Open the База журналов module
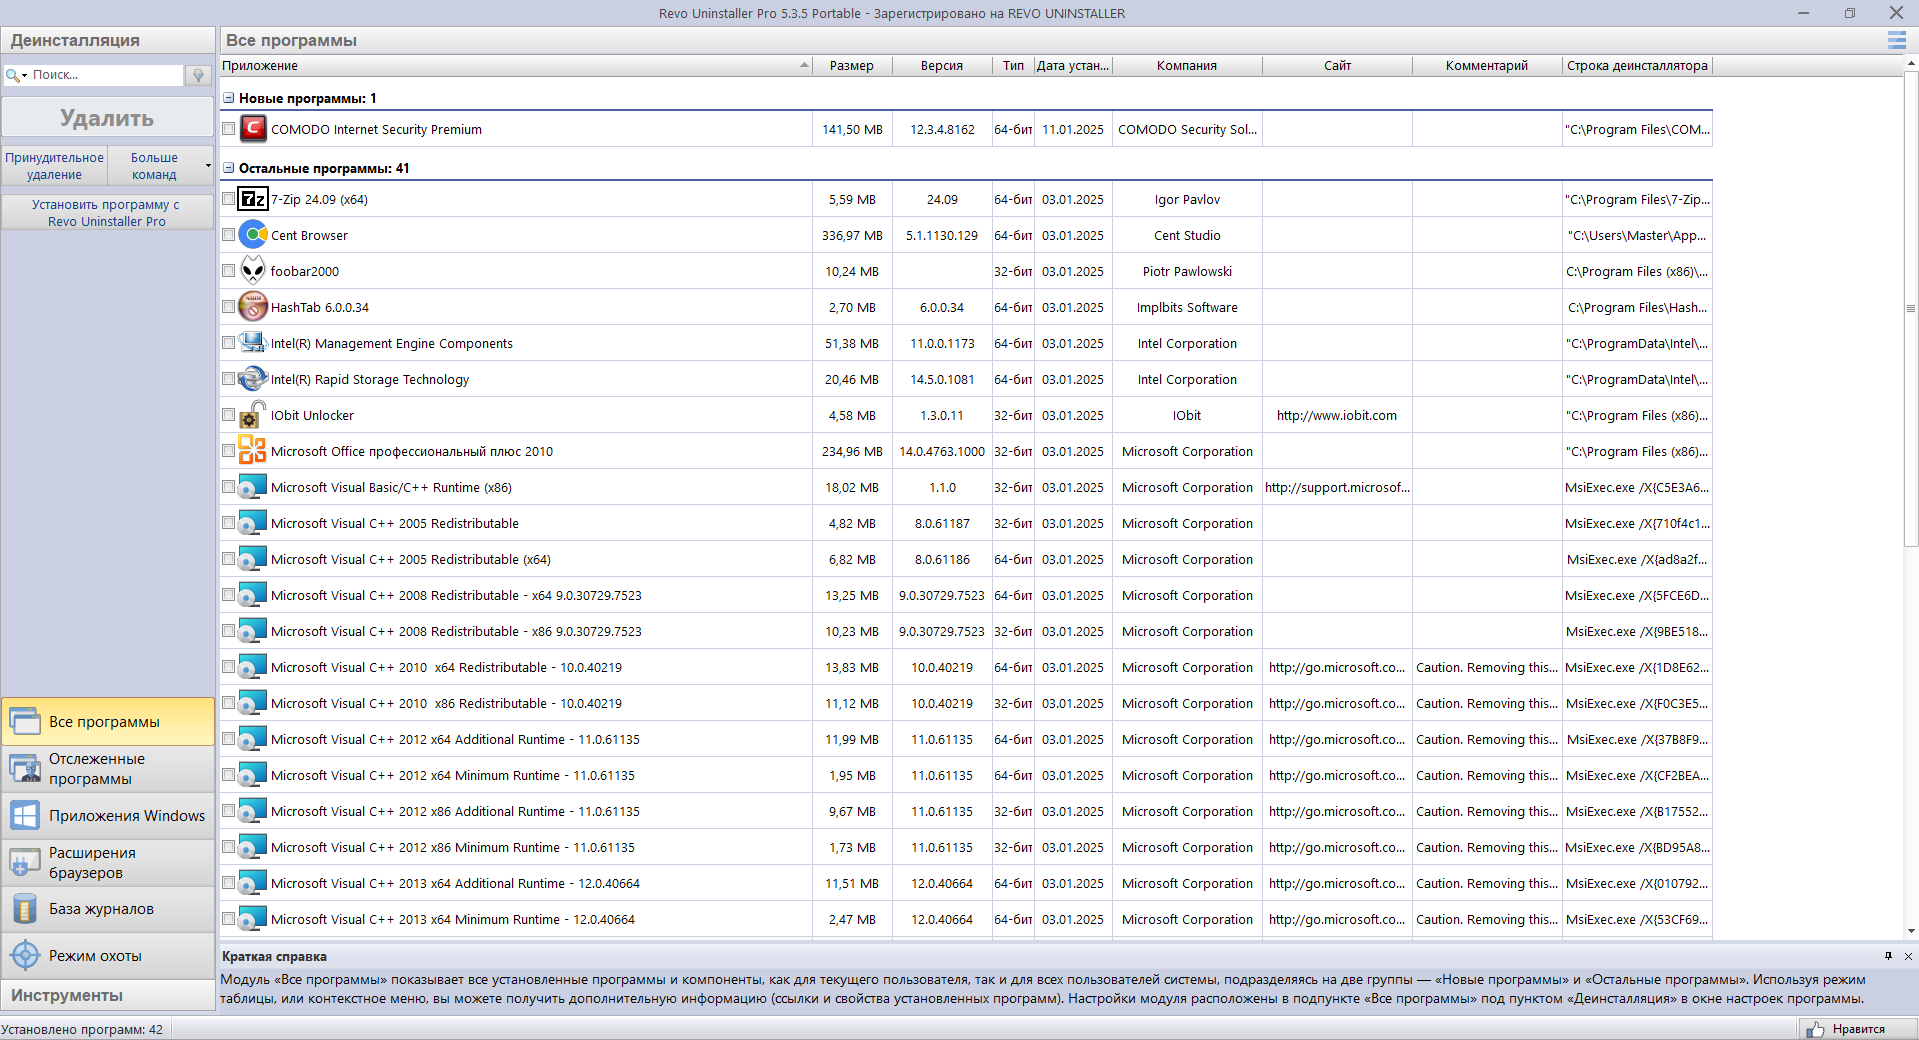 pos(108,909)
